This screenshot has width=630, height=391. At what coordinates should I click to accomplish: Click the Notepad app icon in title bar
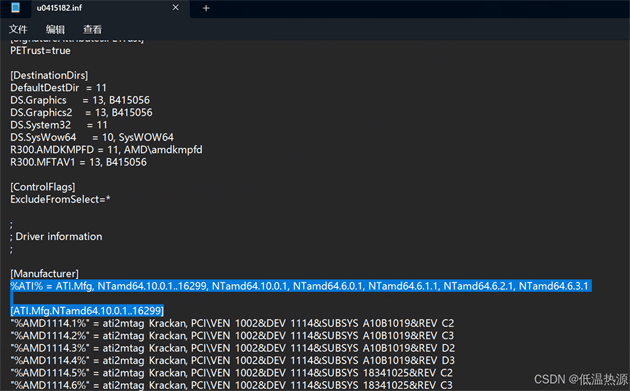(15, 8)
